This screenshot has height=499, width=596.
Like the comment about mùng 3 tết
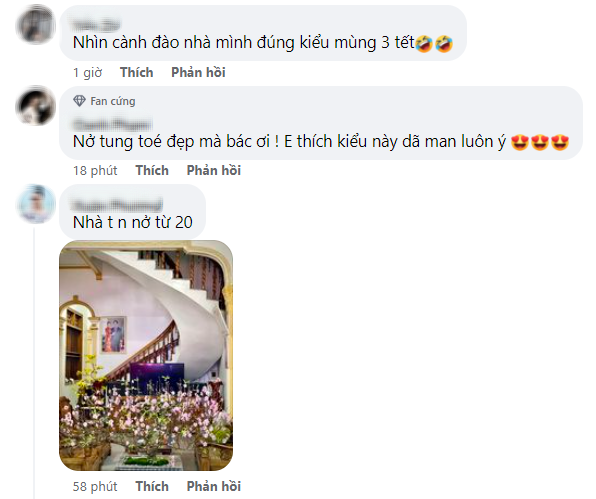[x=136, y=72]
